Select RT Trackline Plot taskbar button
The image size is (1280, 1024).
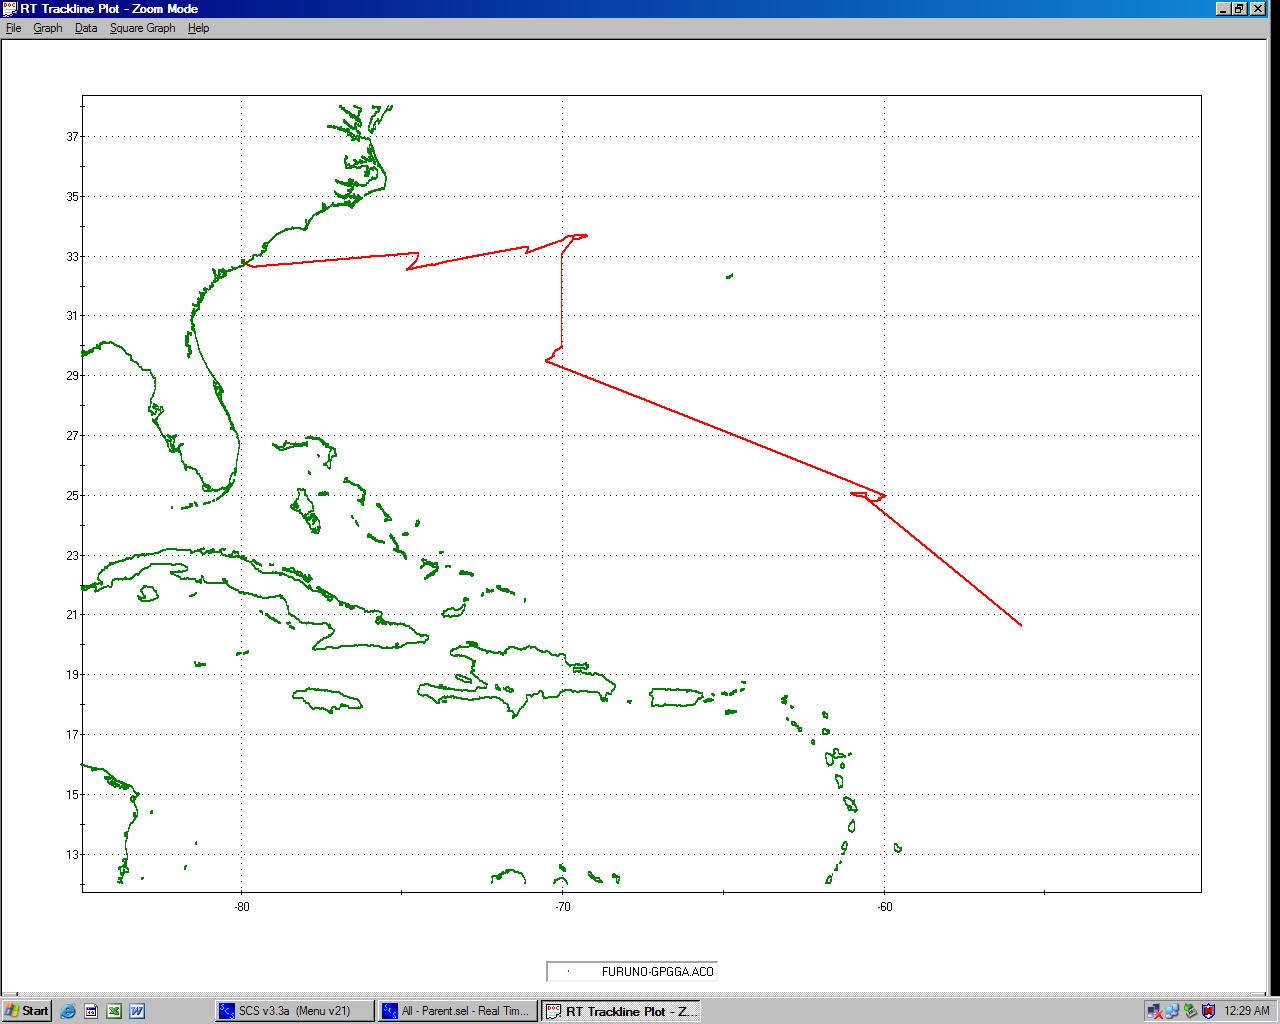(x=620, y=1011)
